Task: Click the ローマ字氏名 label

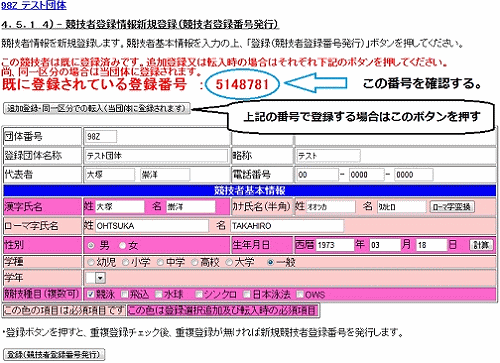Action: [31, 226]
